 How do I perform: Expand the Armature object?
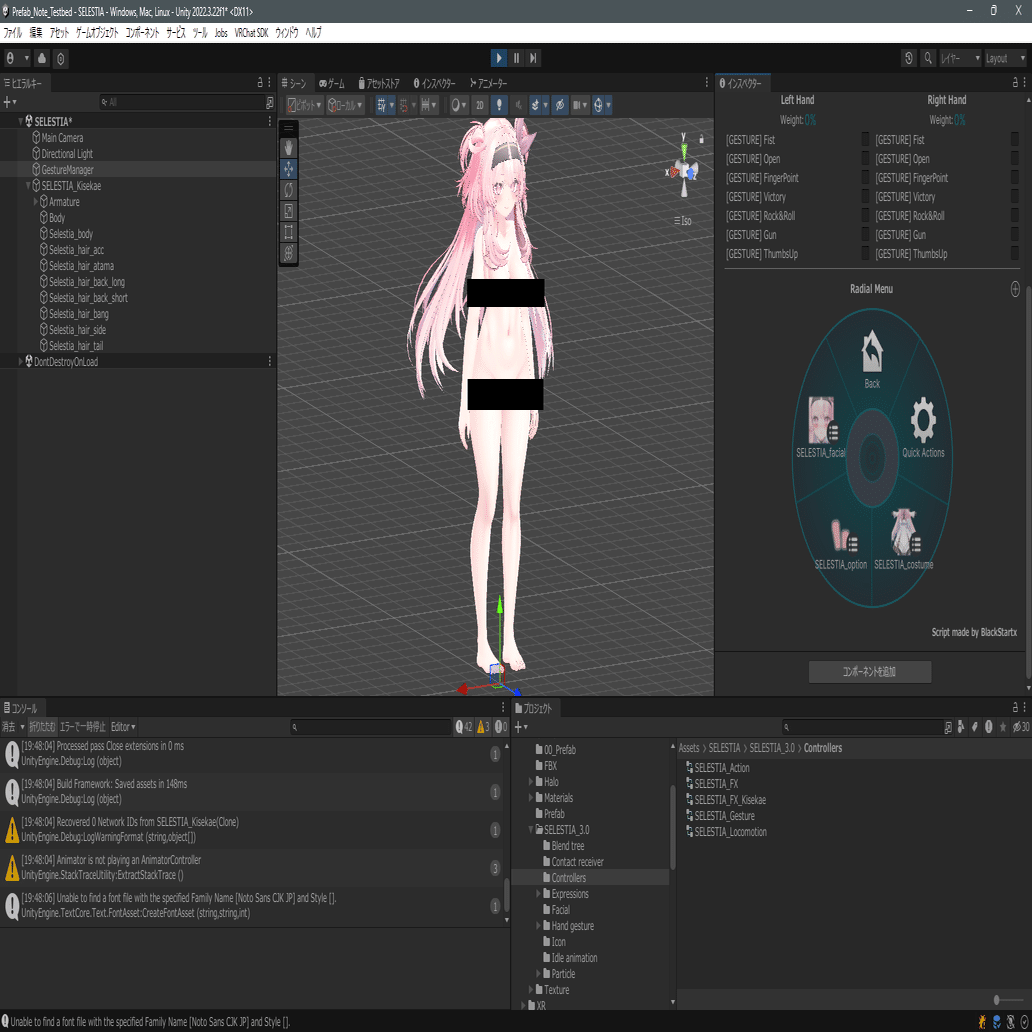[x=36, y=201]
